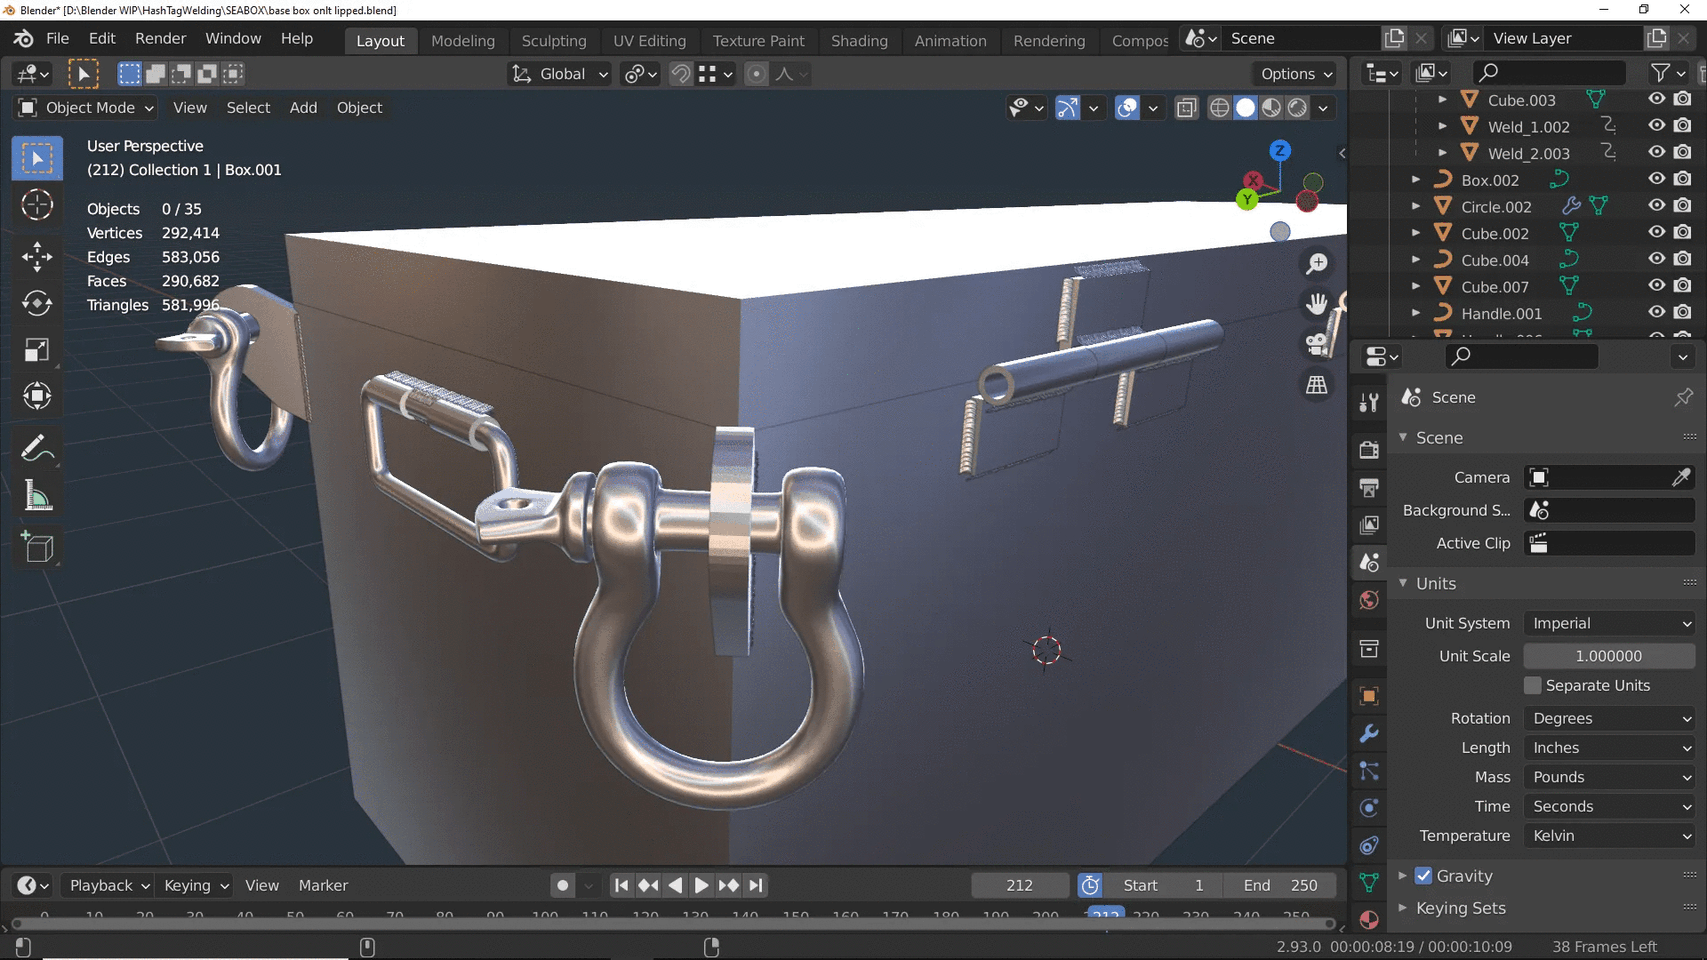Open the Mass Pounds dropdown
The image size is (1707, 960).
[x=1609, y=777]
